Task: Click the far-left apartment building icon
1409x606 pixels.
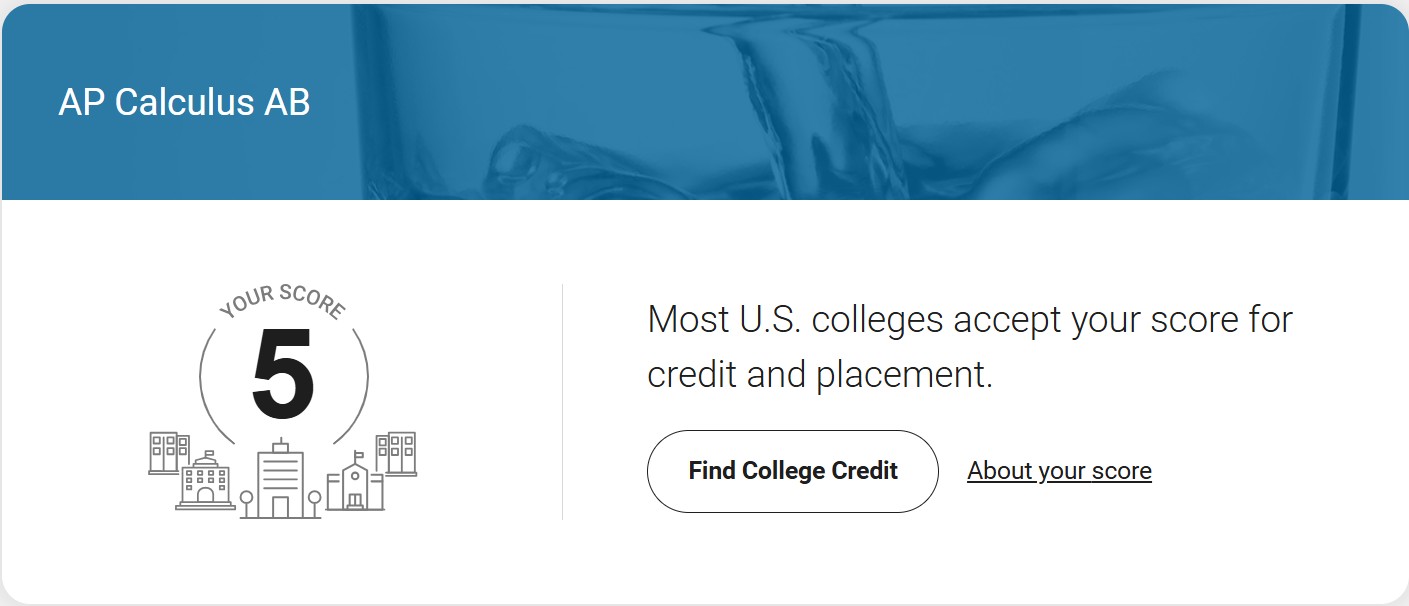Action: (x=168, y=452)
